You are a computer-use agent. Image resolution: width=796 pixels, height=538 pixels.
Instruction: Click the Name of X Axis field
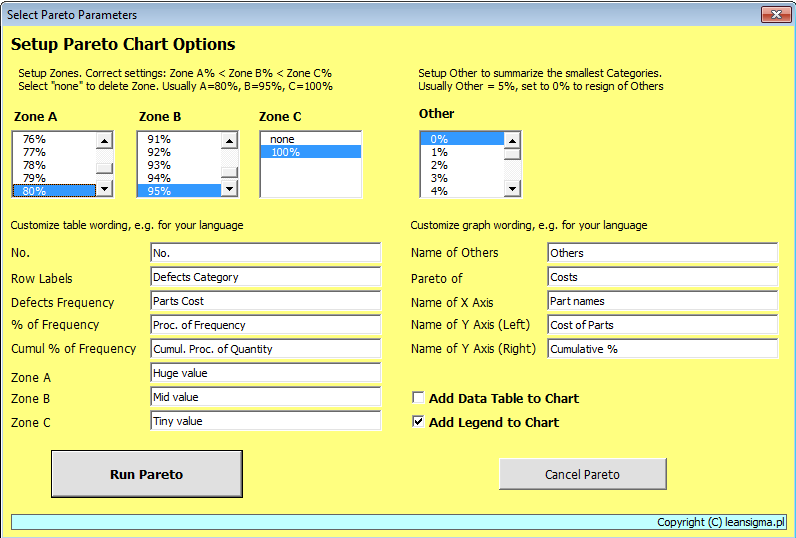tap(662, 301)
